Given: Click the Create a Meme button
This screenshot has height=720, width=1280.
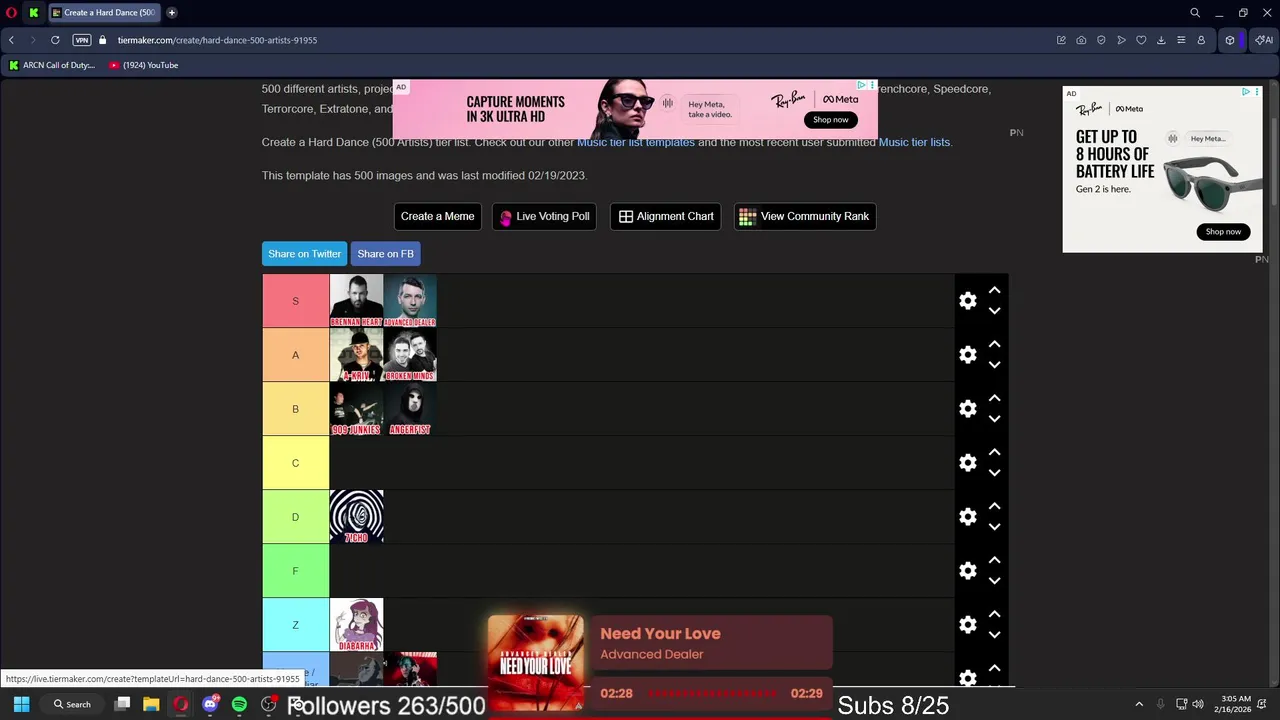Looking at the screenshot, I should tap(438, 216).
